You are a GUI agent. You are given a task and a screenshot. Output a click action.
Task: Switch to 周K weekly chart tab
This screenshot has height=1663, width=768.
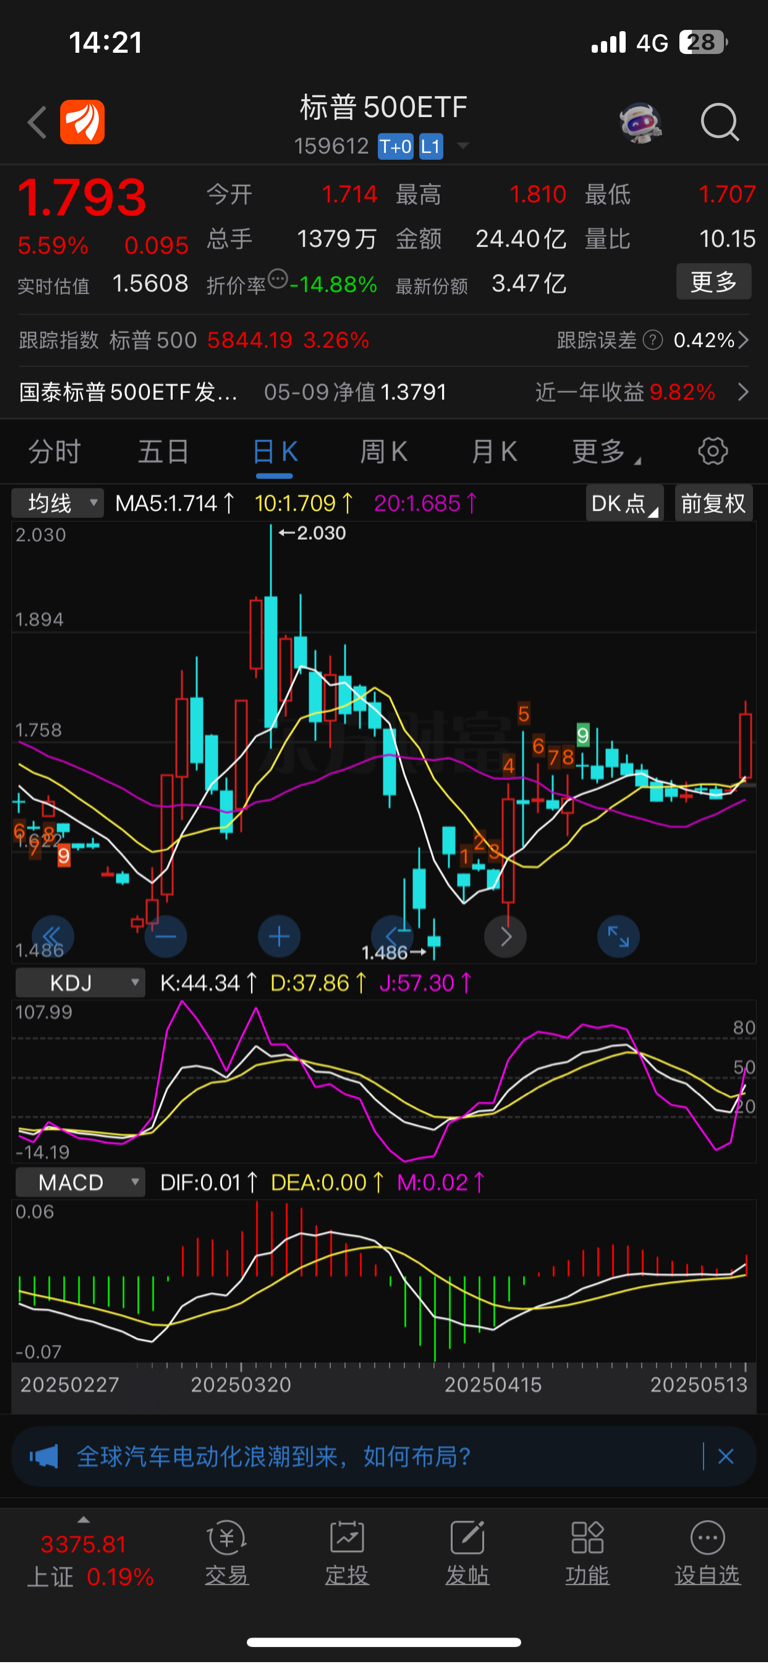coord(384,452)
